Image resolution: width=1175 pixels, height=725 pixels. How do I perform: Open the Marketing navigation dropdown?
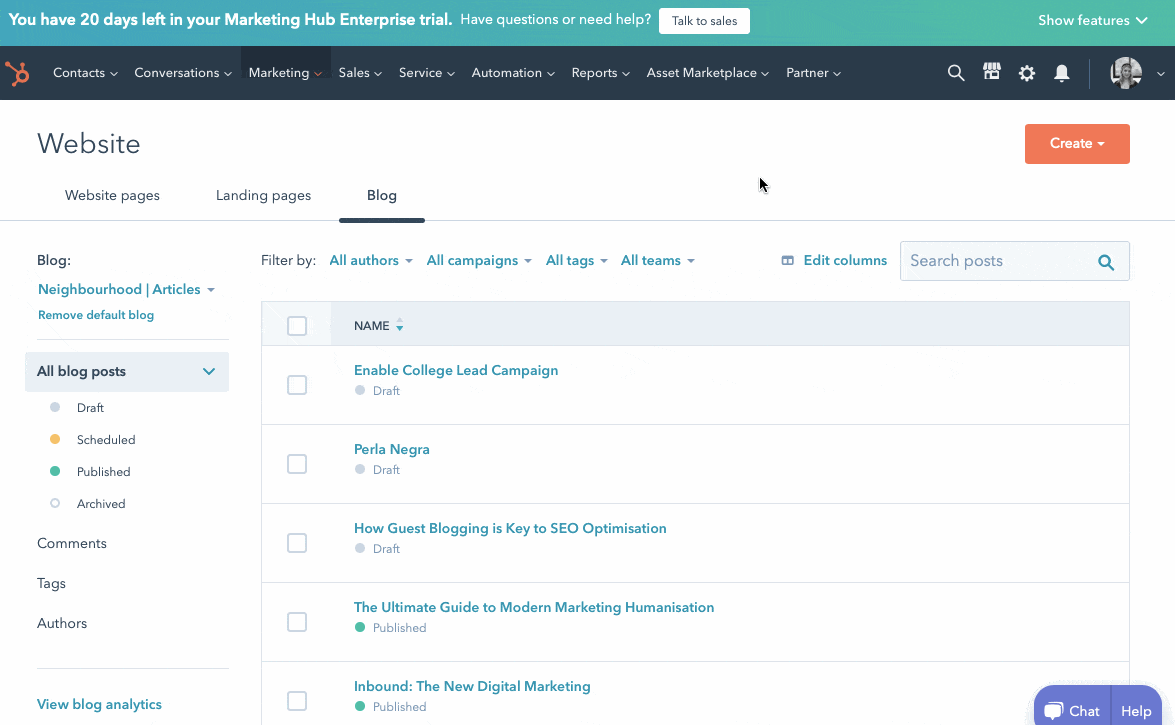[x=285, y=73]
